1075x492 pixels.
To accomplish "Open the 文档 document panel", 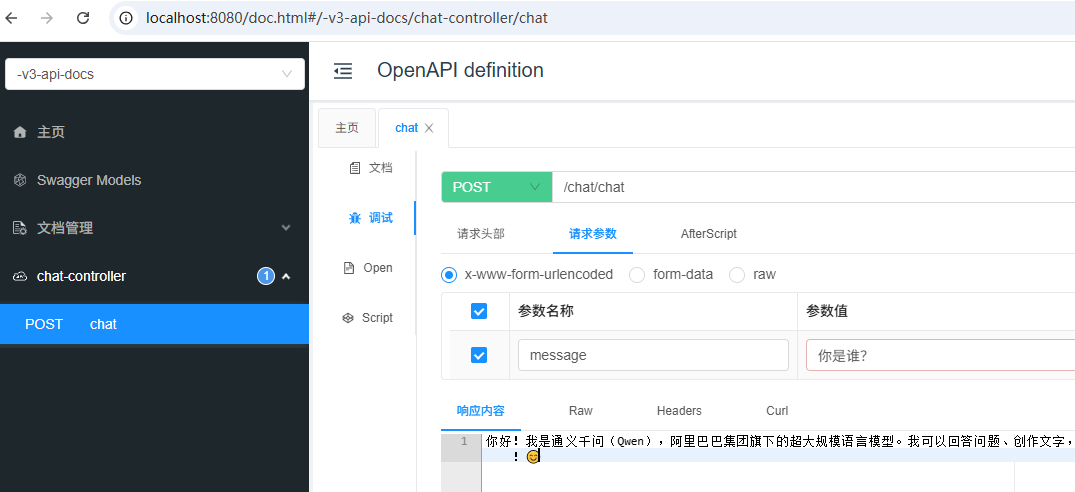I will point(371,168).
